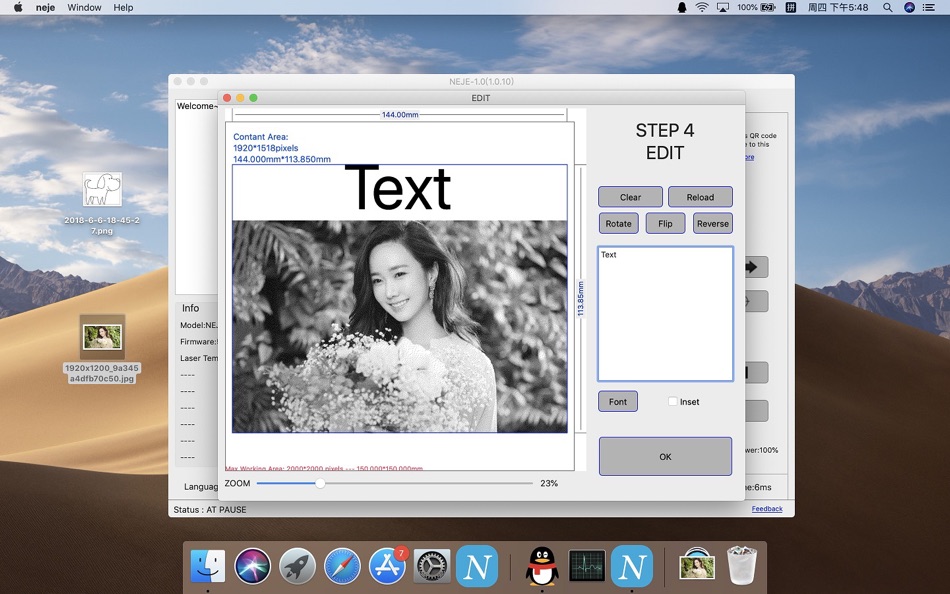The height and width of the screenshot is (594, 950).
Task: Open the photo preview dock item
Action: click(x=697, y=566)
